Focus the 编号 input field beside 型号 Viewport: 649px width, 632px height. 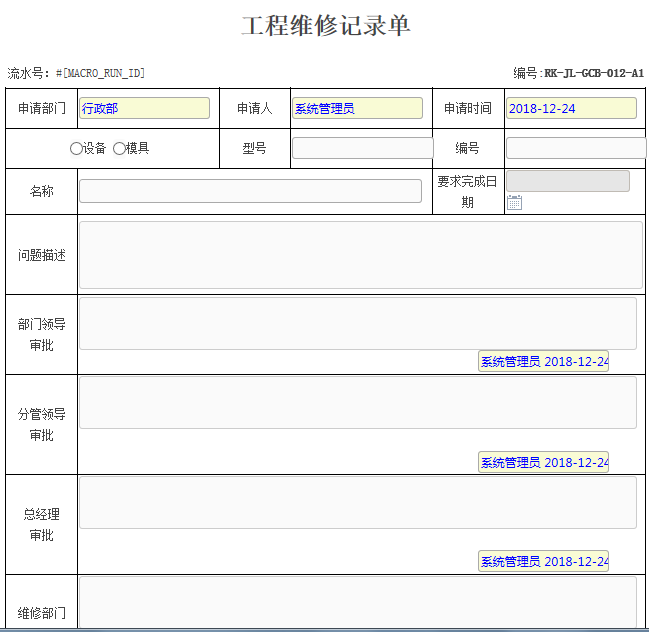tap(576, 148)
